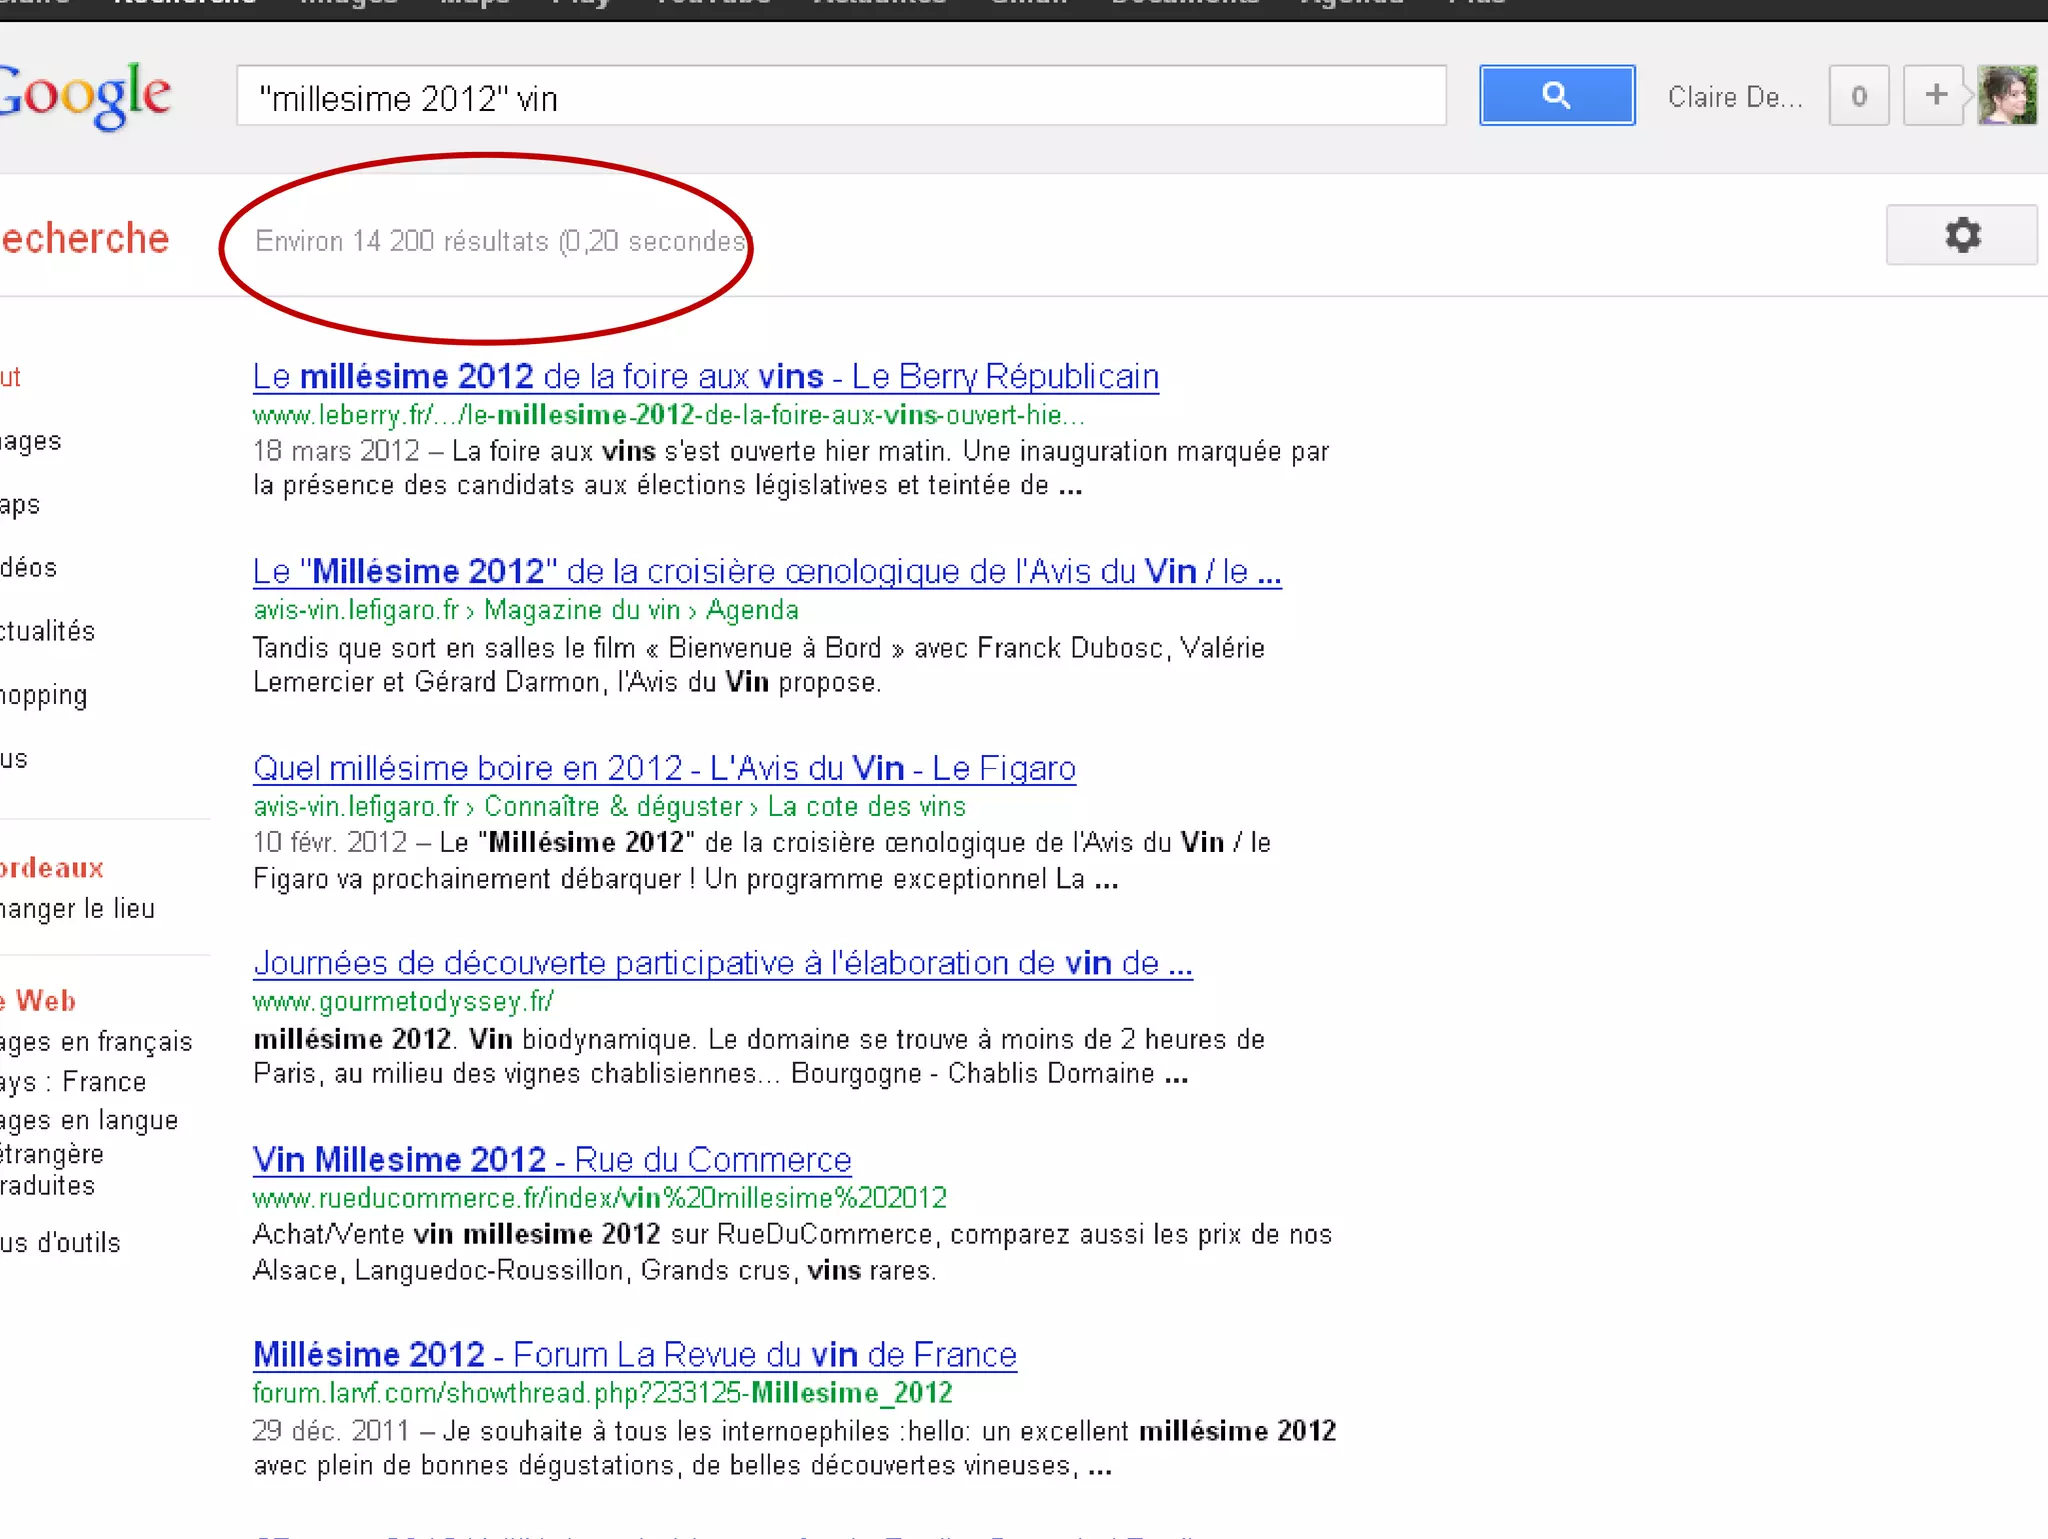Select the Actualités filter in sidebar
The image size is (2048, 1539).
[48, 631]
